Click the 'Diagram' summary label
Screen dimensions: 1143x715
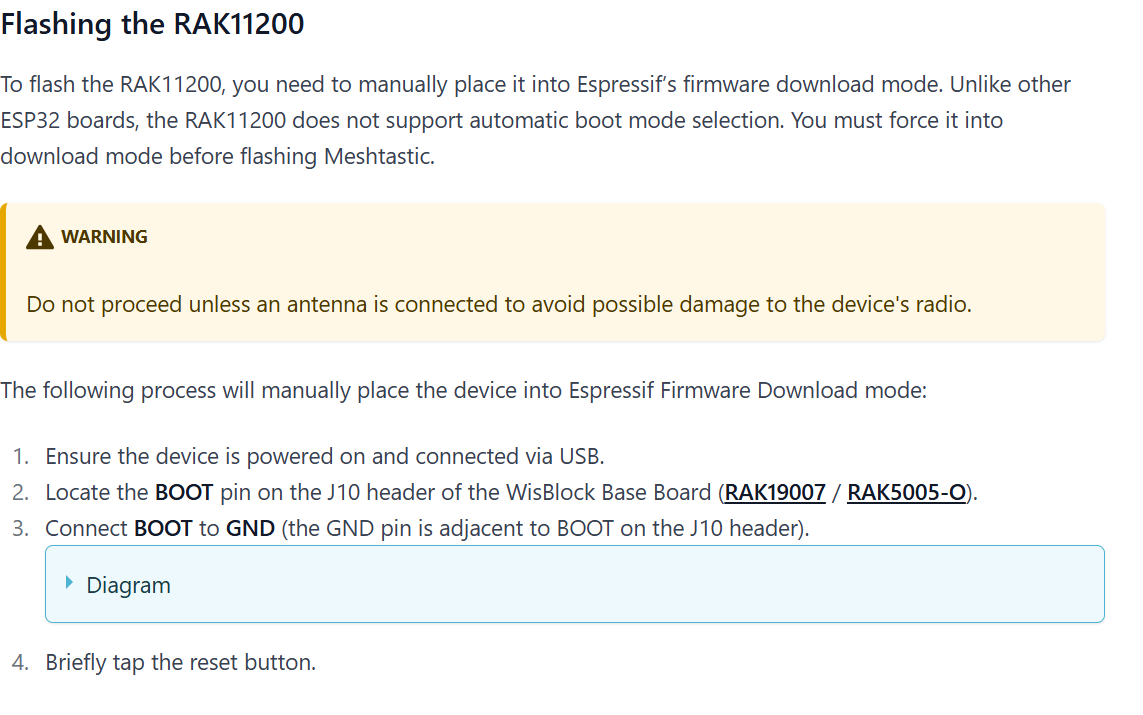(128, 585)
